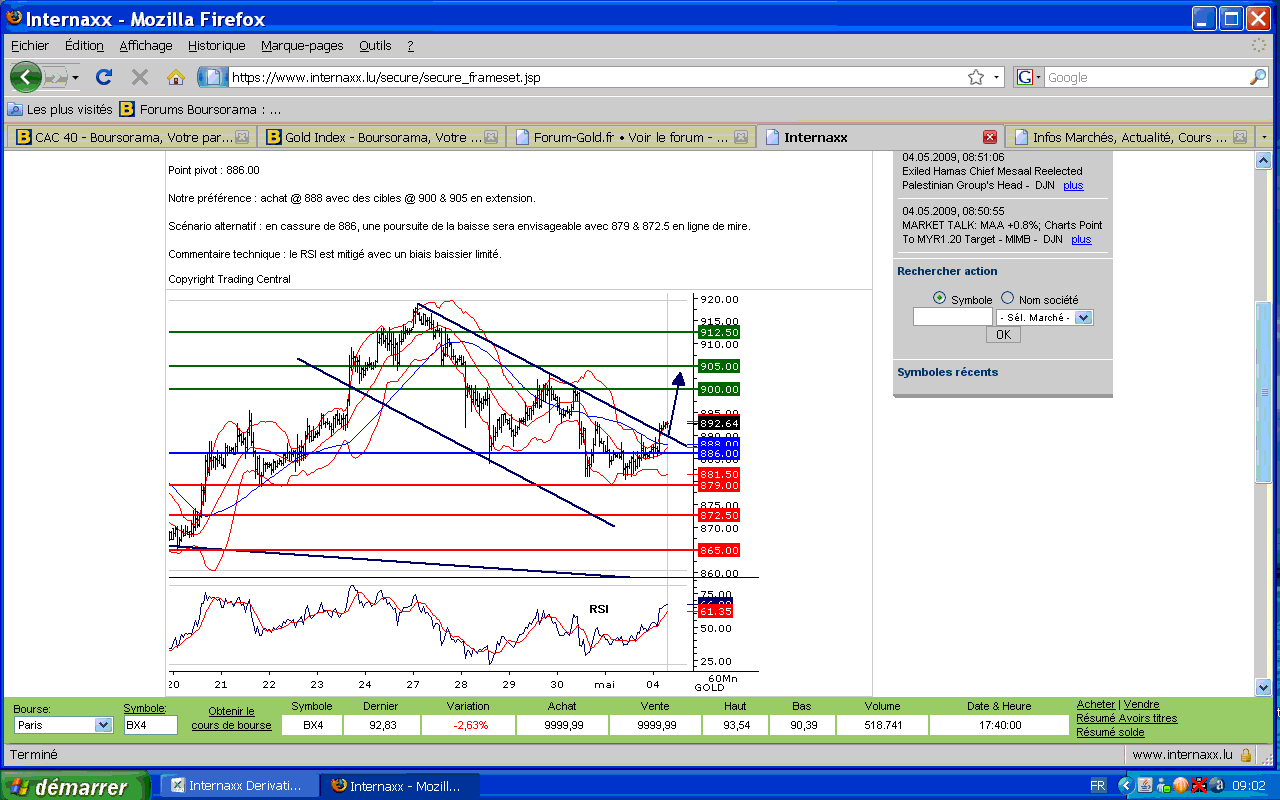Click inside the Google search field
Viewport: 1280px width, 800px height.
[1146, 77]
